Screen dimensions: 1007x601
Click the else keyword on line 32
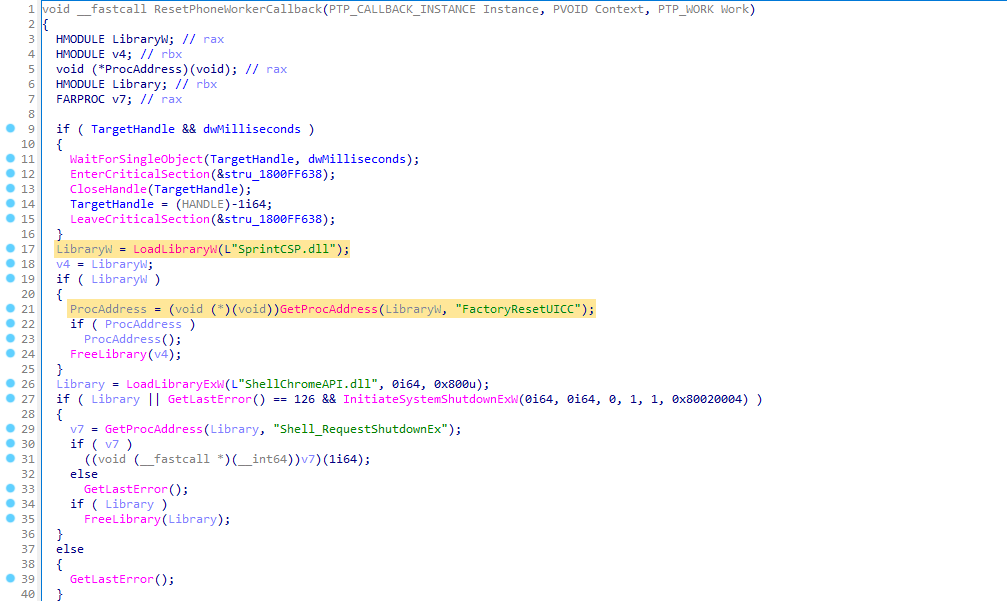pyautogui.click(x=84, y=474)
